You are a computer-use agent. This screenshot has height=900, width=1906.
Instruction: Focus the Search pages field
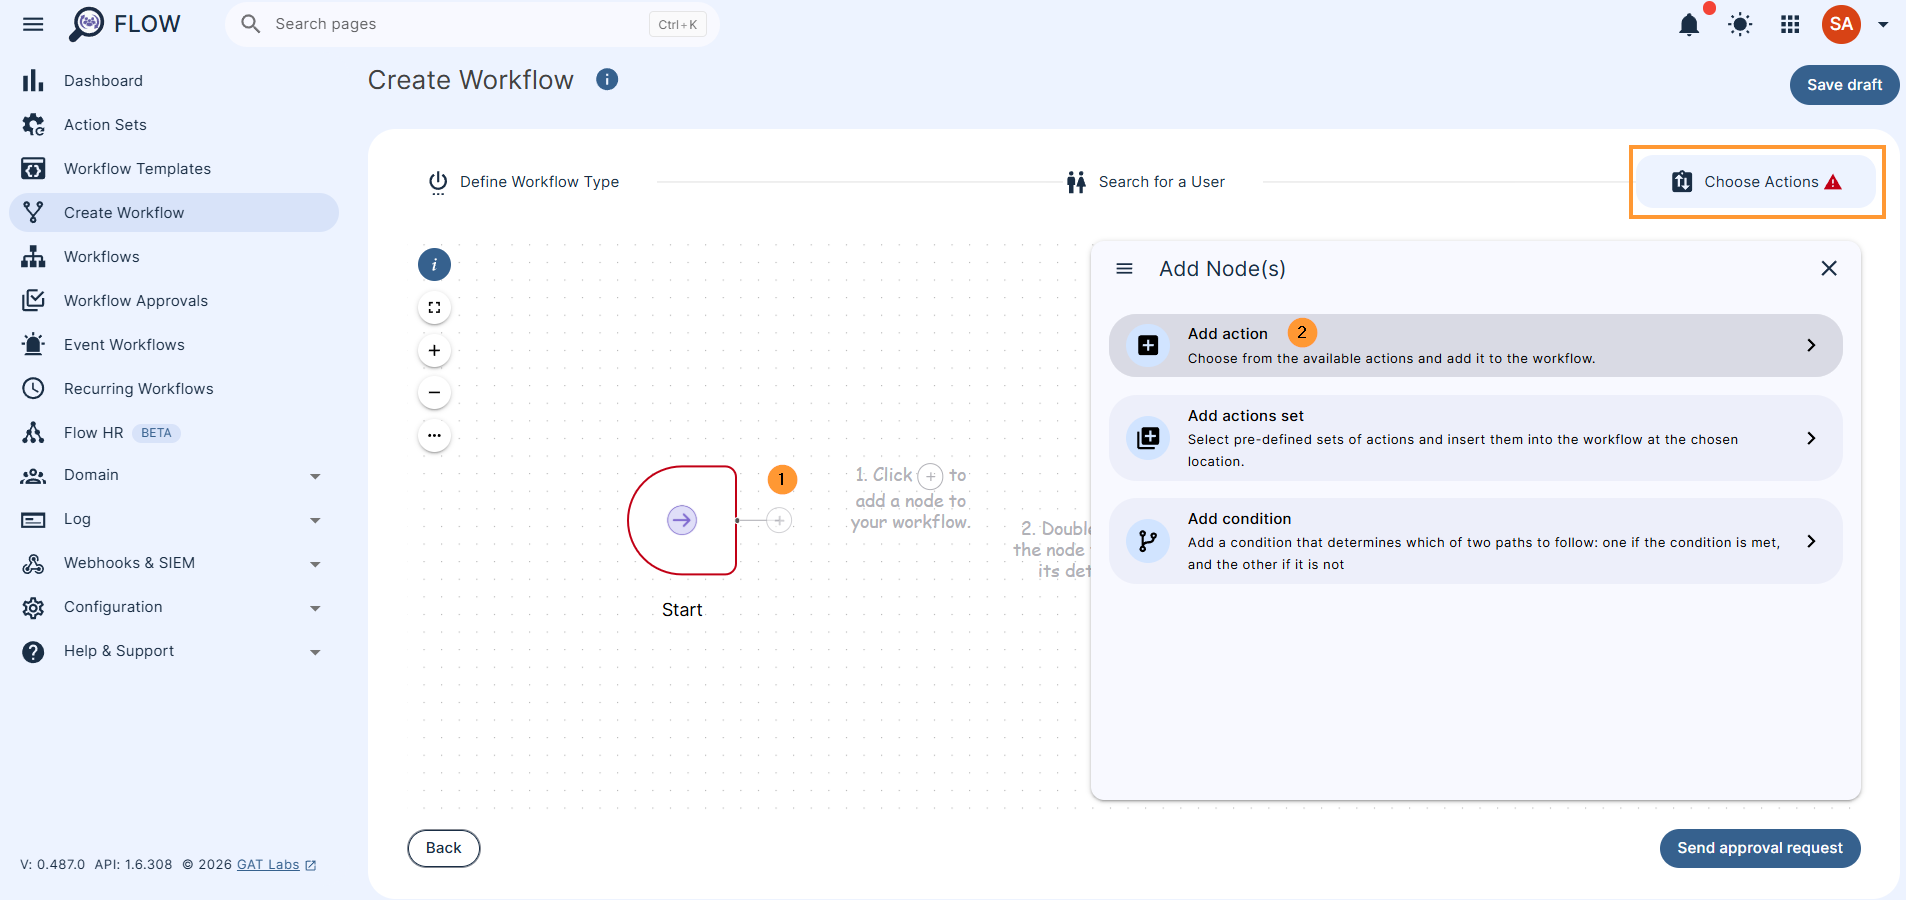[x=472, y=24]
